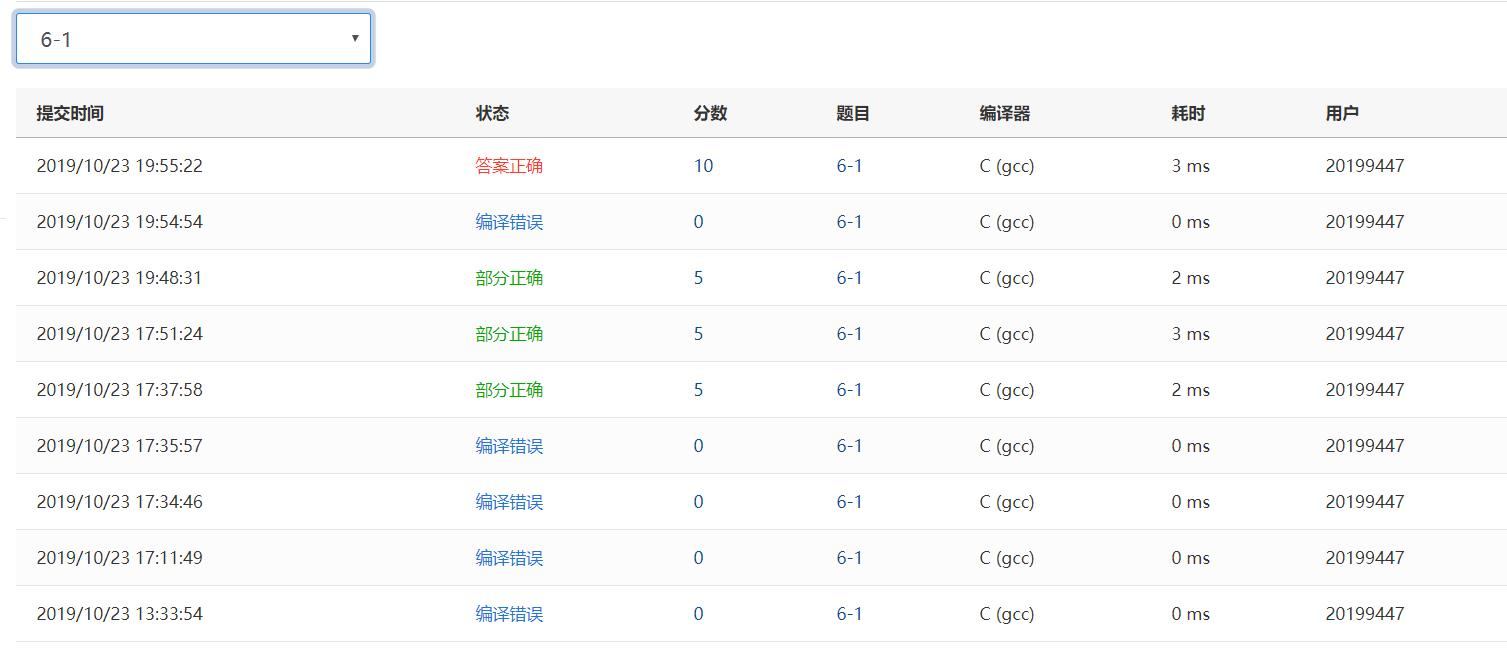Click the 耗时 column header
Image resolution: width=1507 pixels, height=667 pixels.
(1188, 114)
